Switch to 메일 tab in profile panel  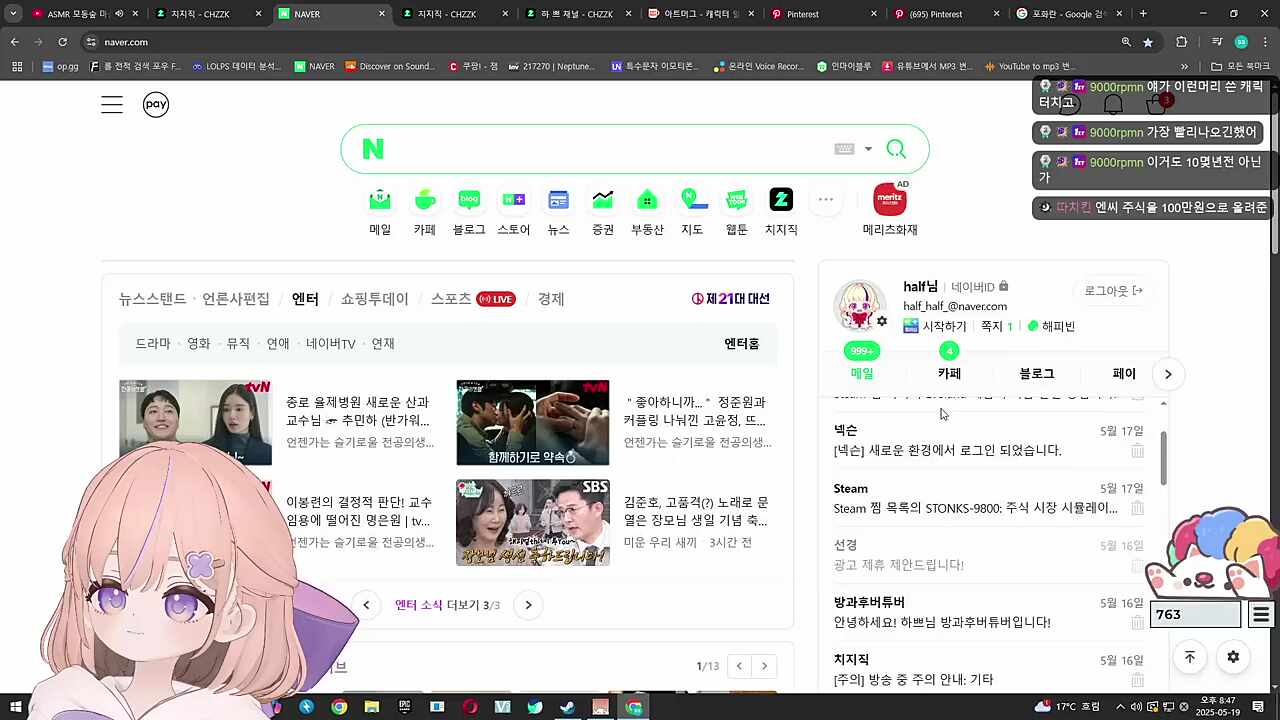[x=862, y=373]
